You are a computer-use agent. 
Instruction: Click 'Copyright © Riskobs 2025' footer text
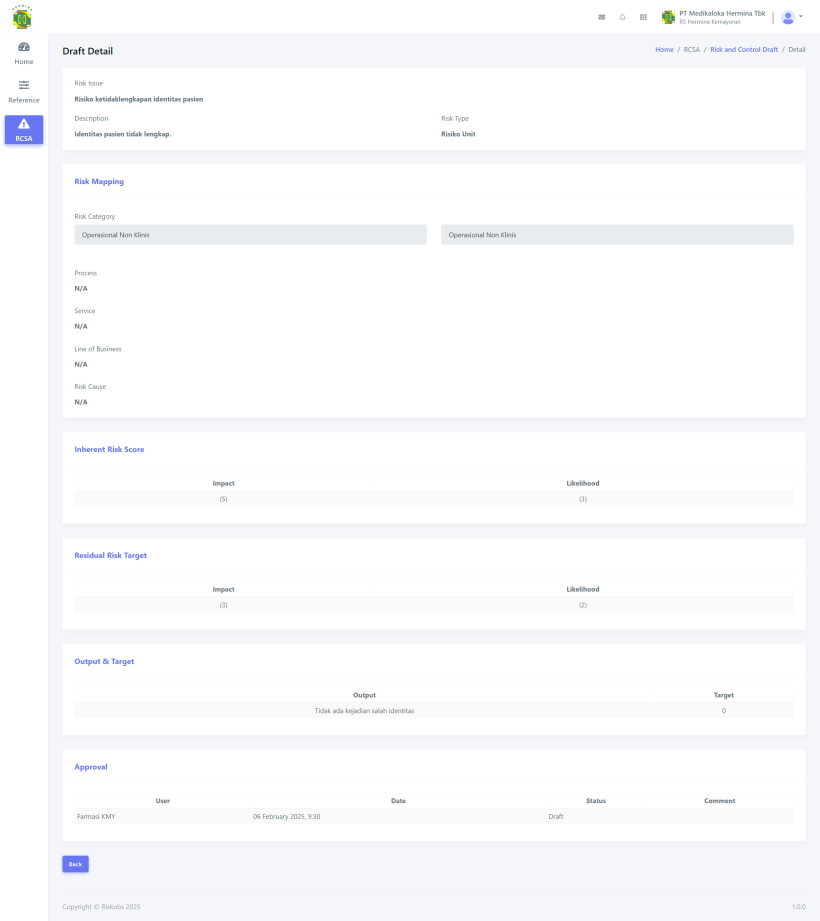[x=101, y=907]
